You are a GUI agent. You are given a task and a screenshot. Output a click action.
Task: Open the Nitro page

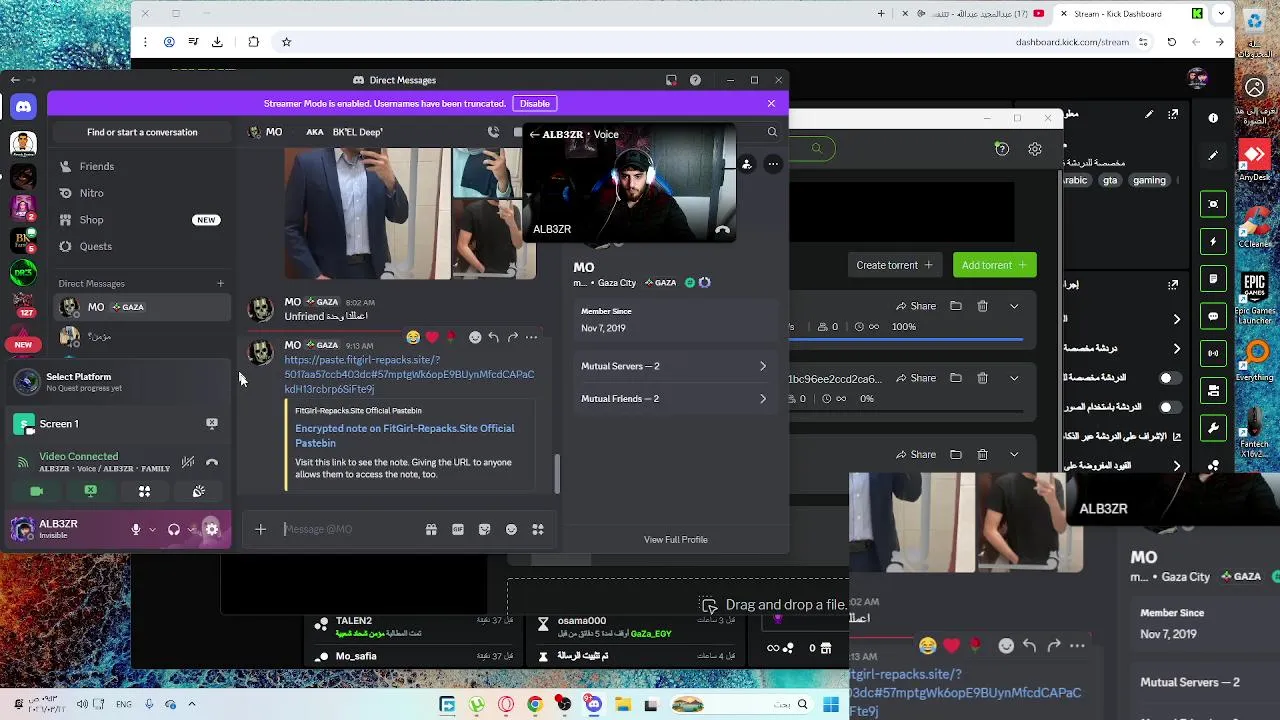[142, 193]
